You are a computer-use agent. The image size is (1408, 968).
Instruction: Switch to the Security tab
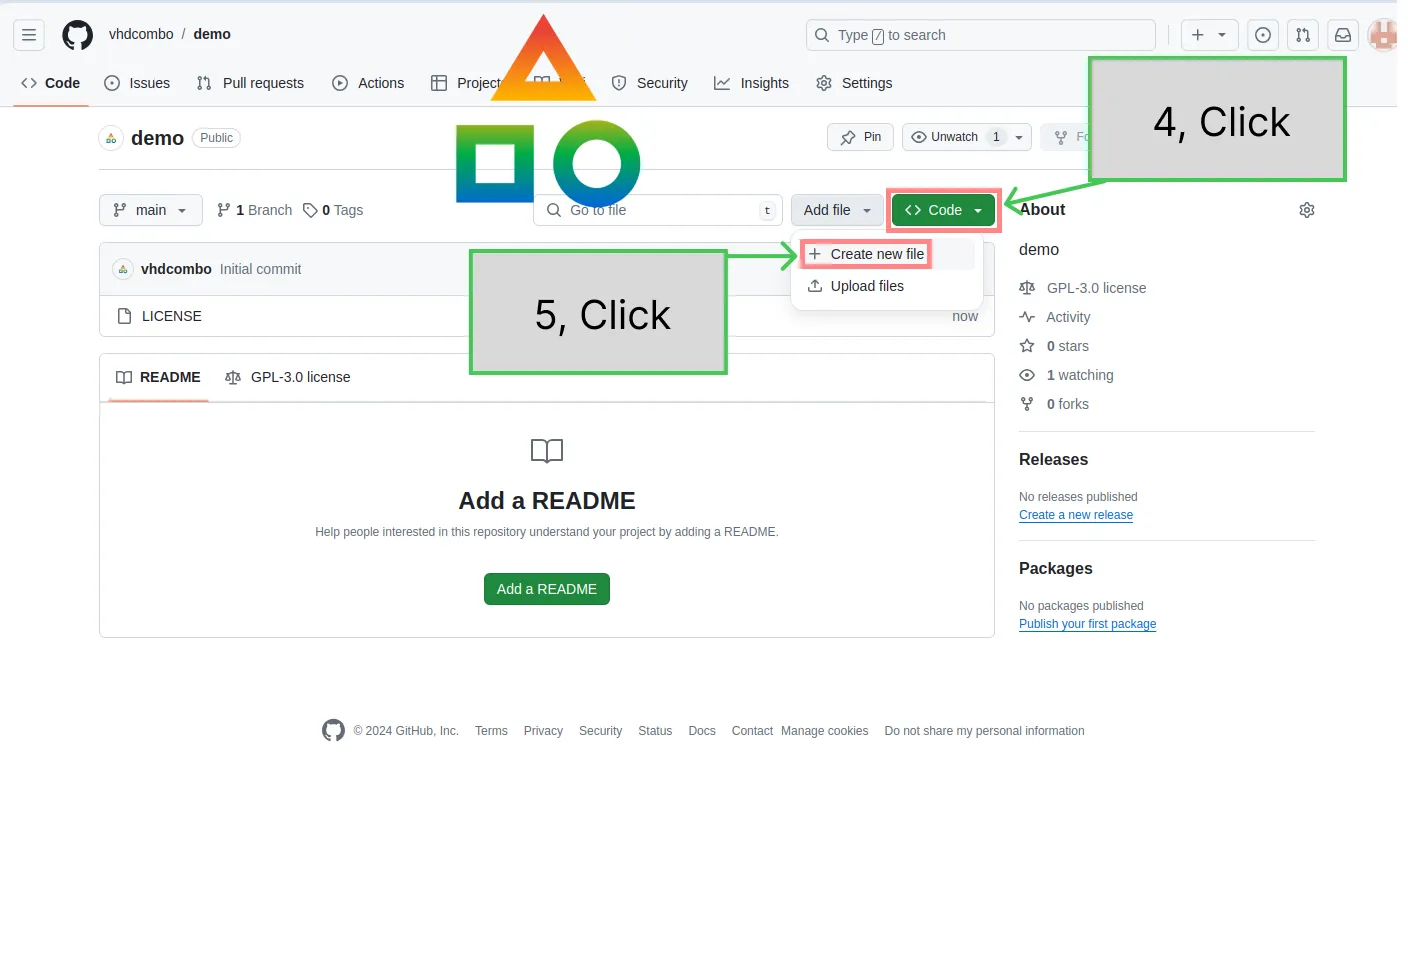click(650, 83)
